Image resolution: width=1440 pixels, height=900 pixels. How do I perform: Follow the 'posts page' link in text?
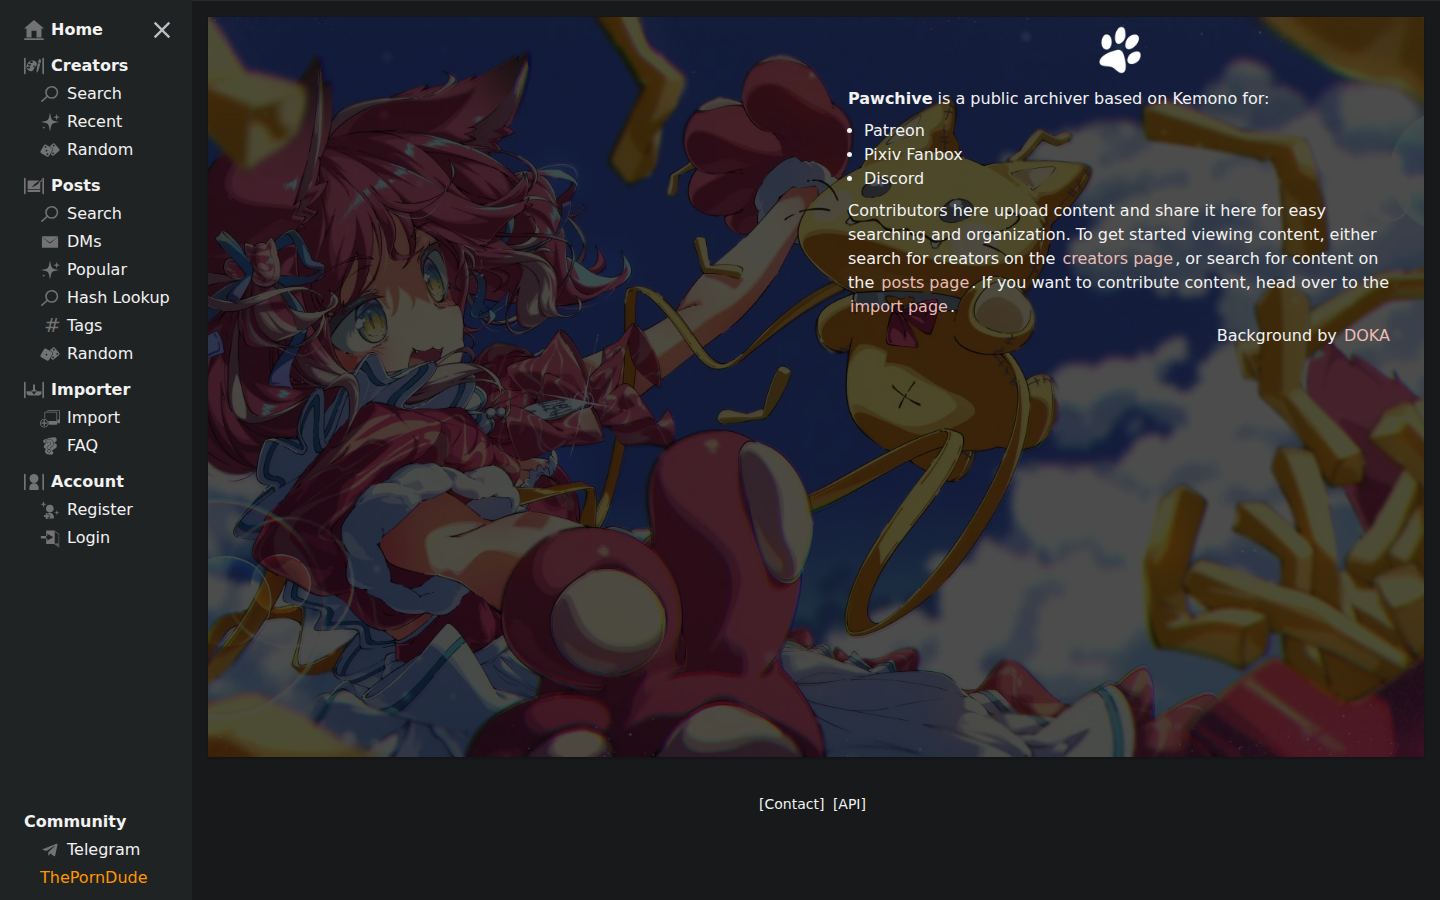(925, 283)
